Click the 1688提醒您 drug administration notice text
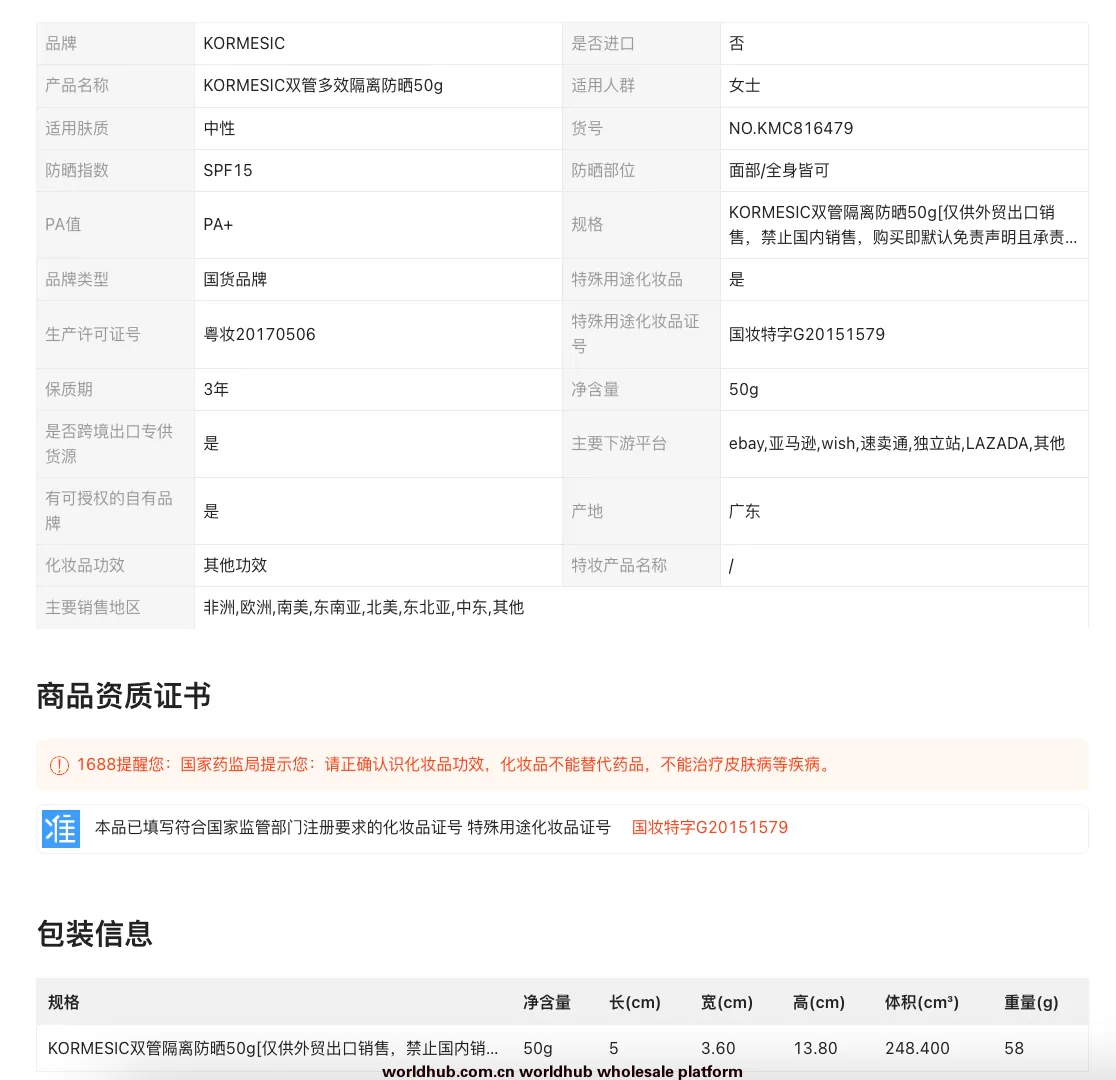The height and width of the screenshot is (1080, 1116). tap(456, 765)
